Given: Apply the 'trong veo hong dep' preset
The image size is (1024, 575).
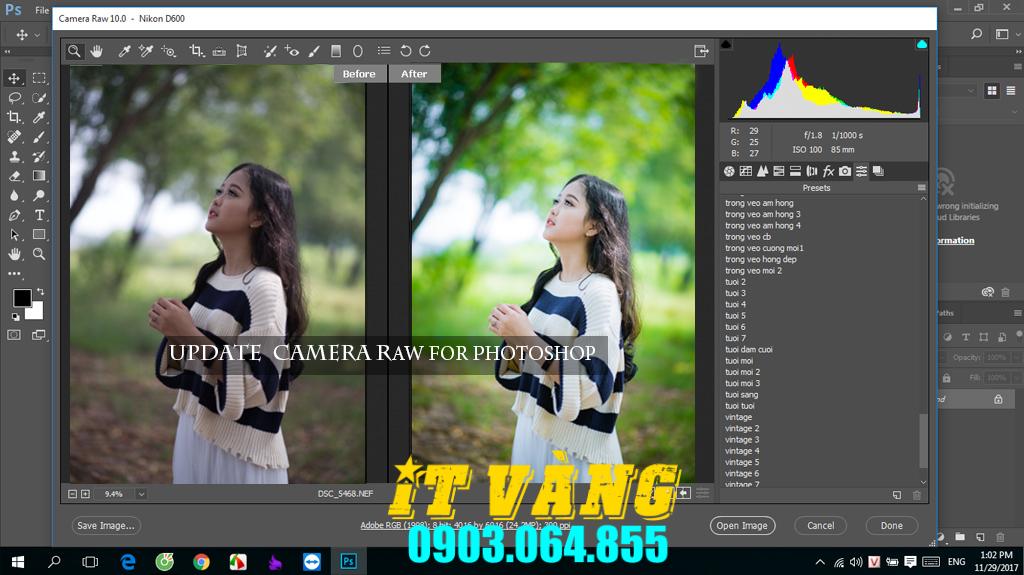Looking at the screenshot, I should (761, 259).
